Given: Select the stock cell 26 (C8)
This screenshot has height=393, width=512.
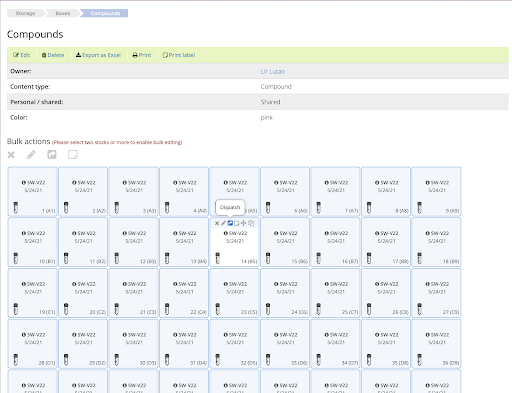Looking at the screenshot, I should (x=386, y=293).
